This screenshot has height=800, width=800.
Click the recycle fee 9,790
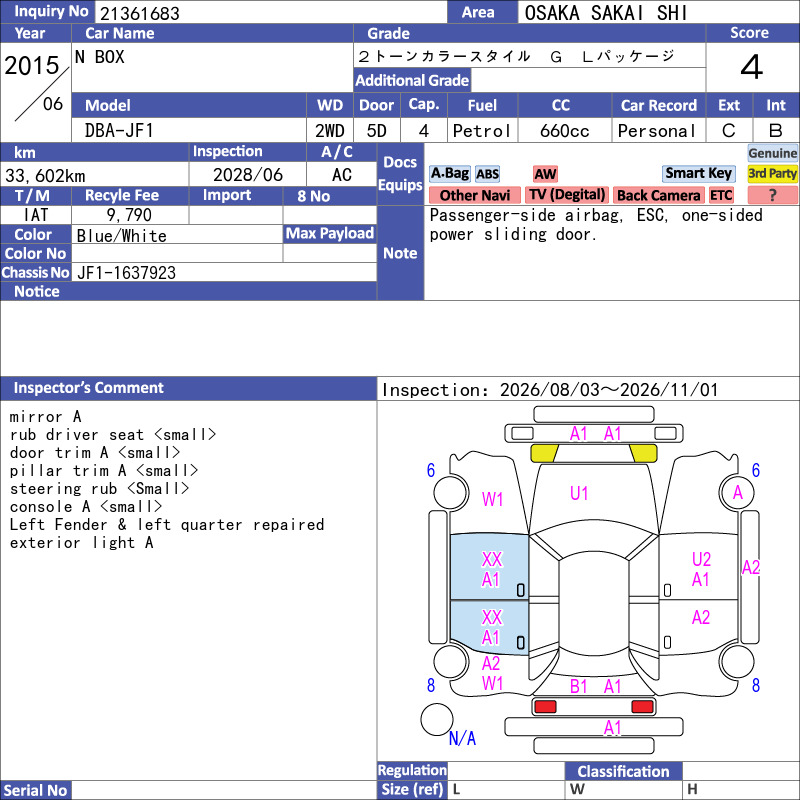pos(129,215)
